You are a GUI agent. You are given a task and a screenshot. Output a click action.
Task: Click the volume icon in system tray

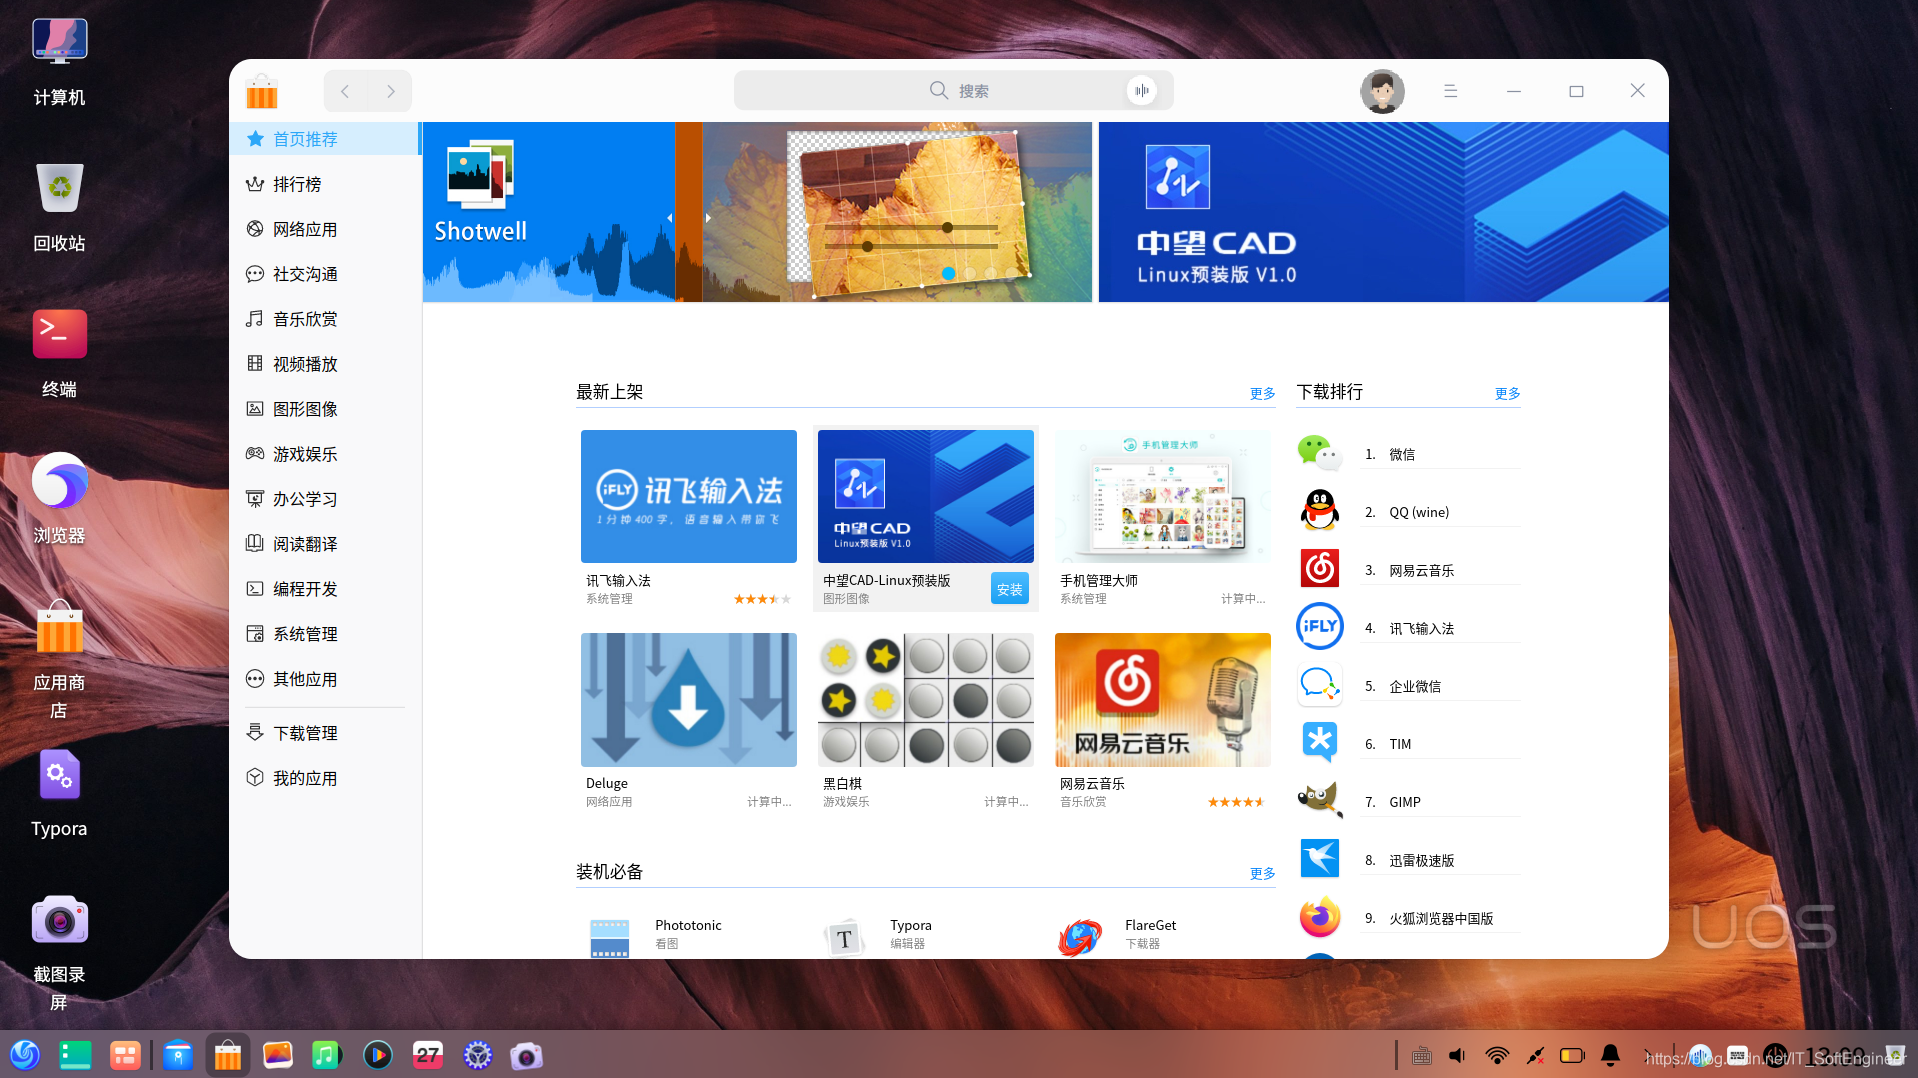1458,1055
